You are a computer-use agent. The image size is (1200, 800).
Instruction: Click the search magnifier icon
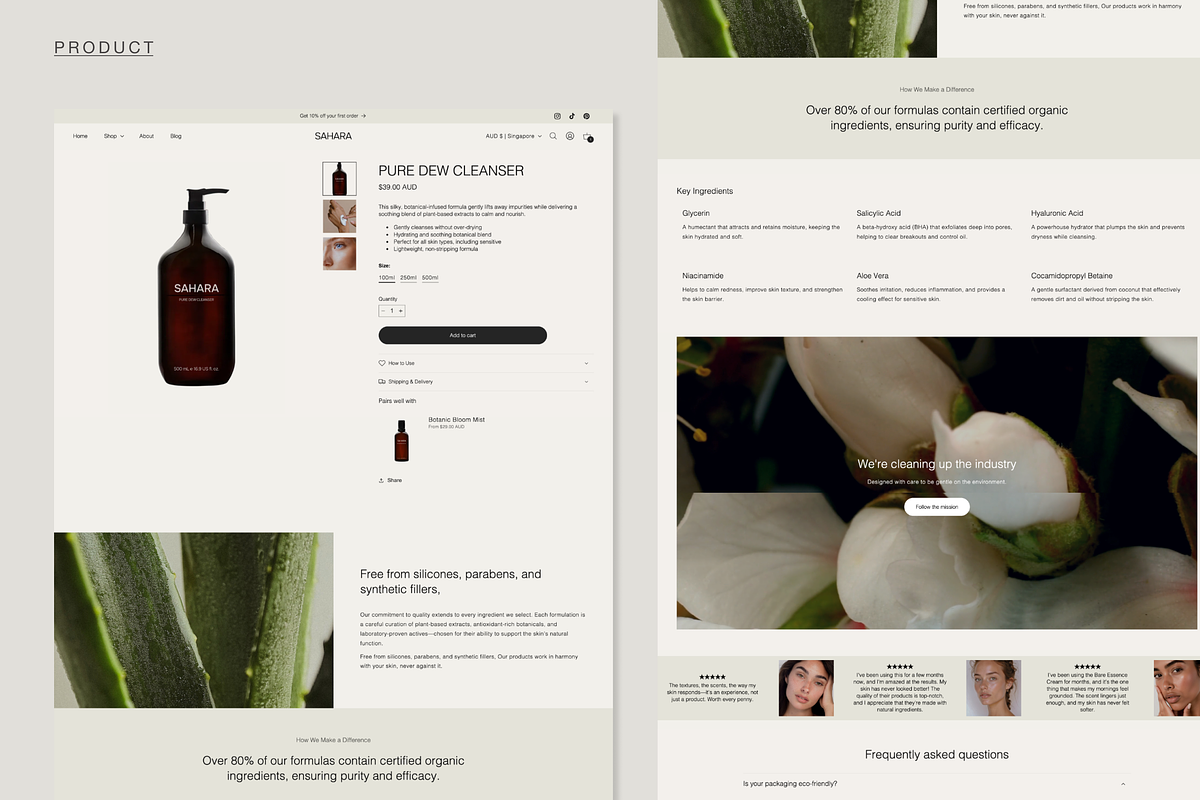553,136
